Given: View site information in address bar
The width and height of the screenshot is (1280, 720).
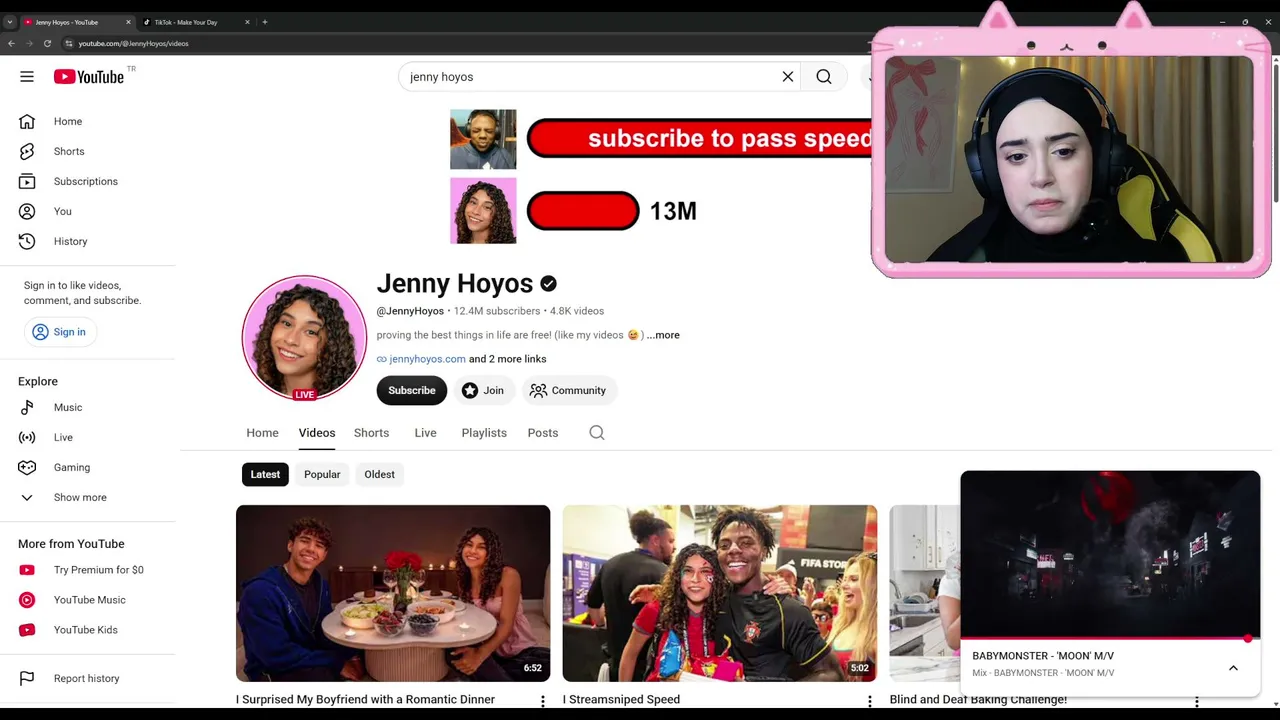Looking at the screenshot, I should point(69,43).
